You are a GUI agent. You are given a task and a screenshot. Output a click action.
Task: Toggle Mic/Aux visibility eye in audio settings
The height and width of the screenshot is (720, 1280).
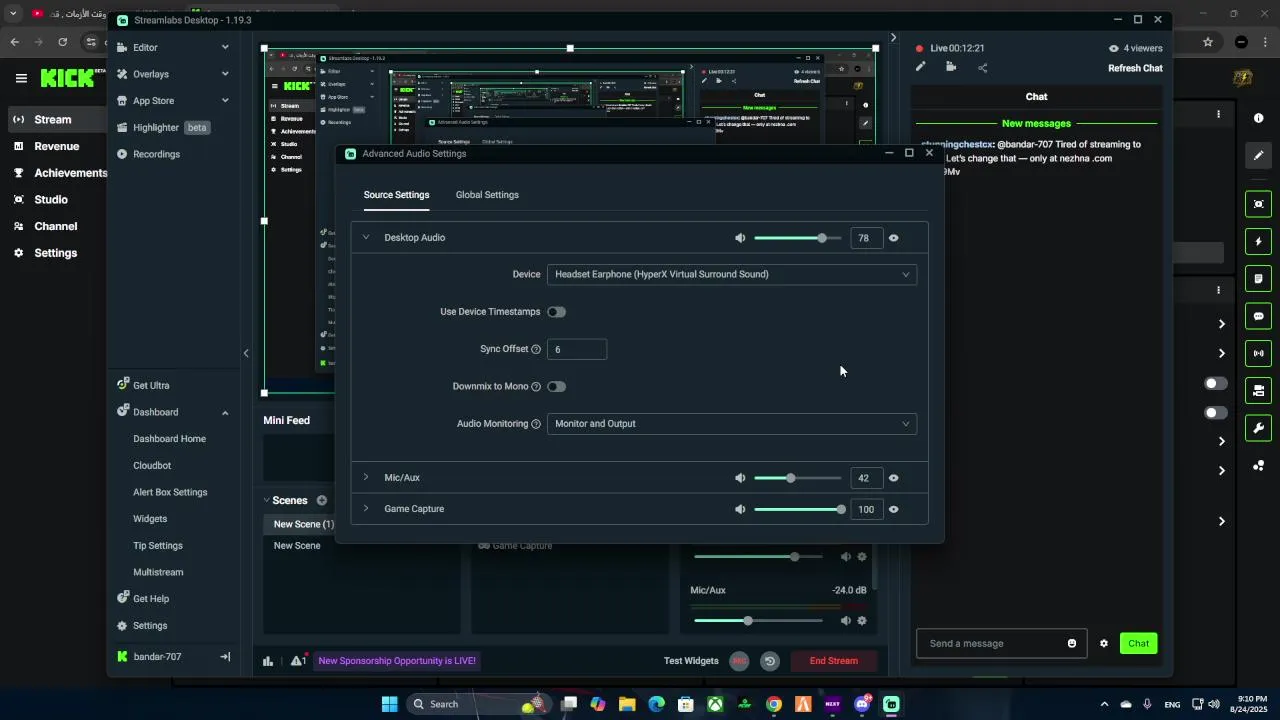click(894, 478)
